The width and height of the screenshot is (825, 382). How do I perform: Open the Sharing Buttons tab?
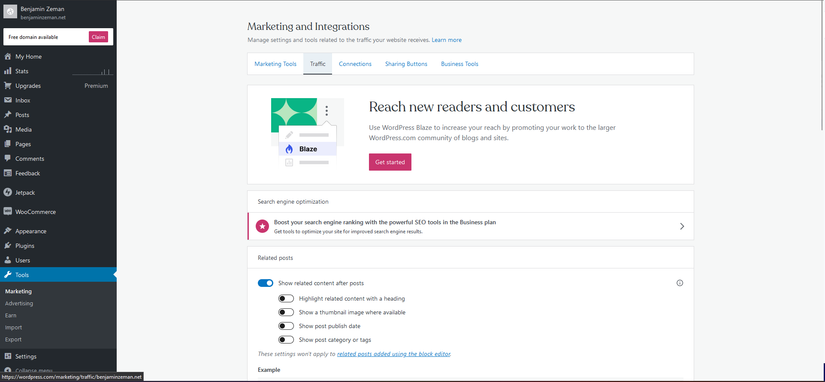click(x=406, y=64)
